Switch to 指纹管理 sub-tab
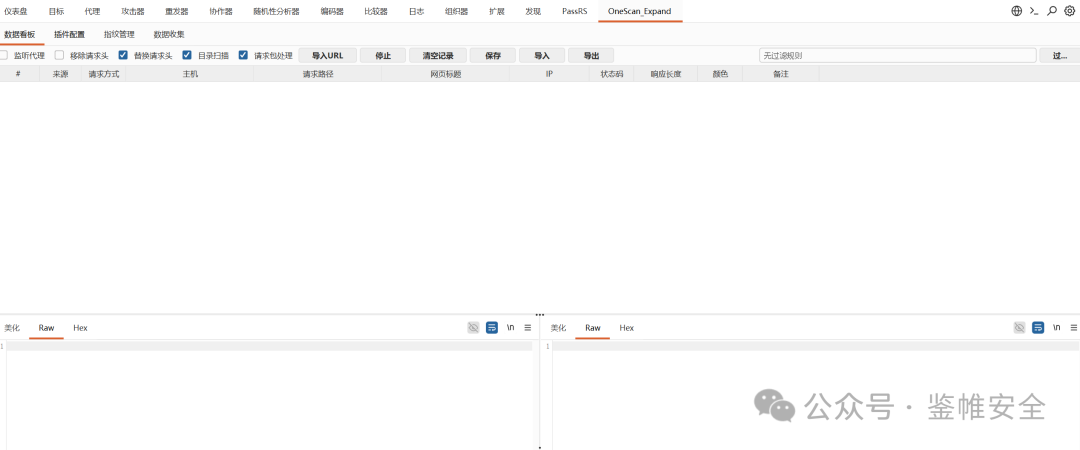The image size is (1080, 450). [119, 34]
